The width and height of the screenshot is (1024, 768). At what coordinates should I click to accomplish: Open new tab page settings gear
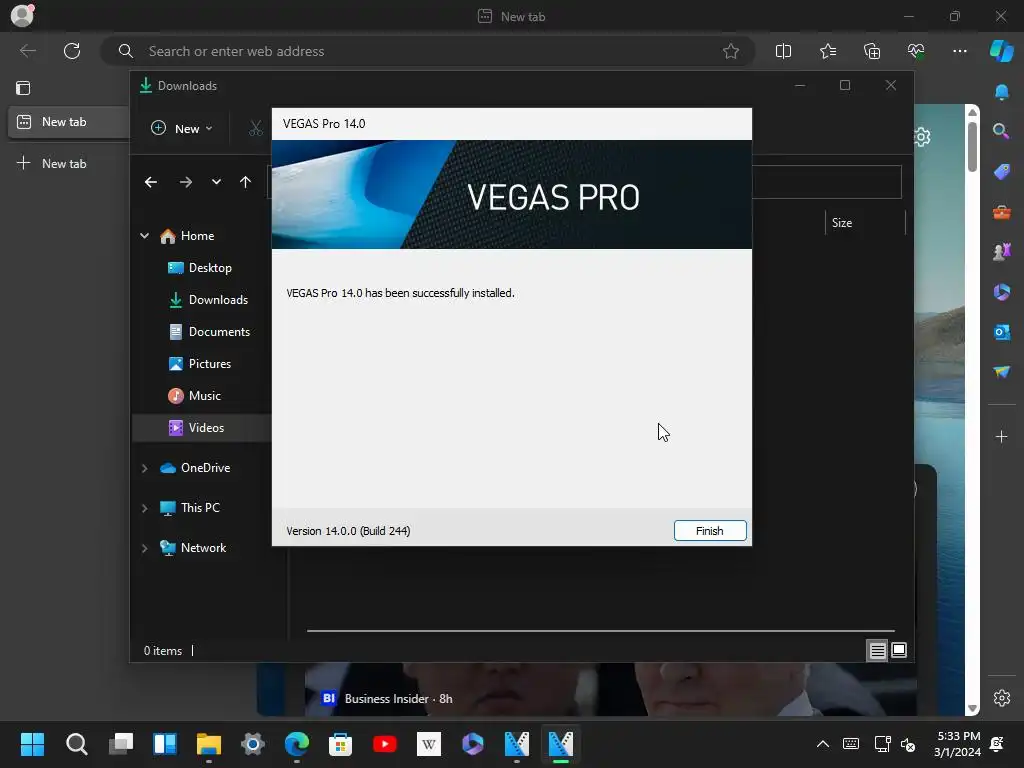tap(921, 137)
